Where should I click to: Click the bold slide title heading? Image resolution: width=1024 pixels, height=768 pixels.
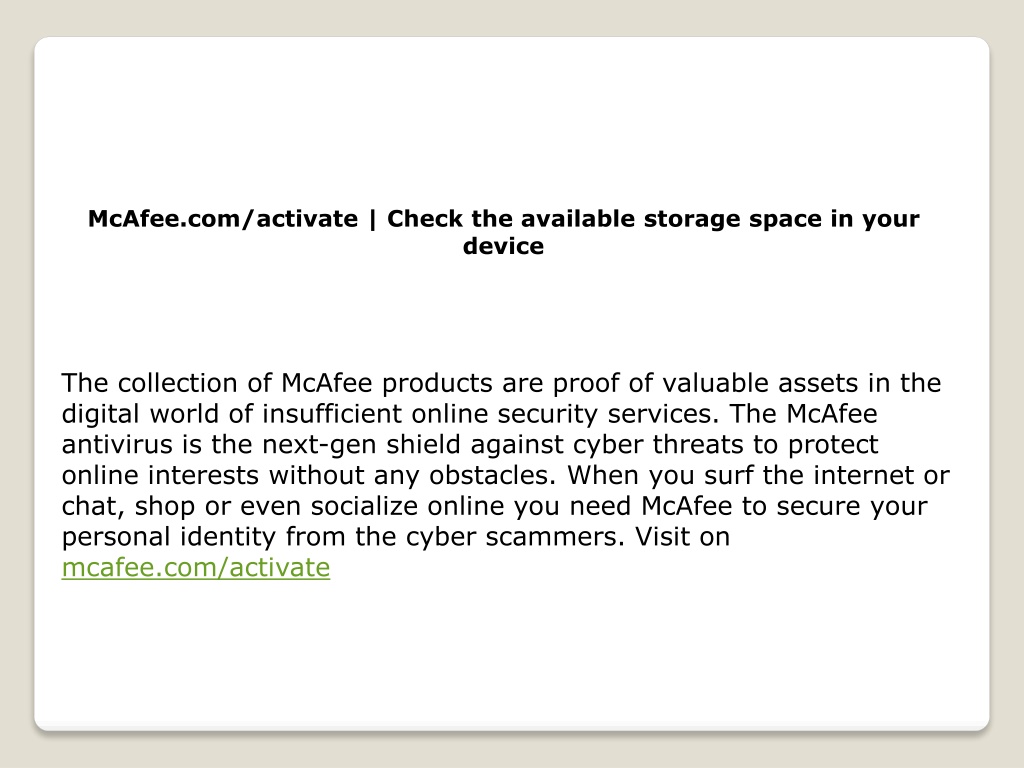coord(504,232)
